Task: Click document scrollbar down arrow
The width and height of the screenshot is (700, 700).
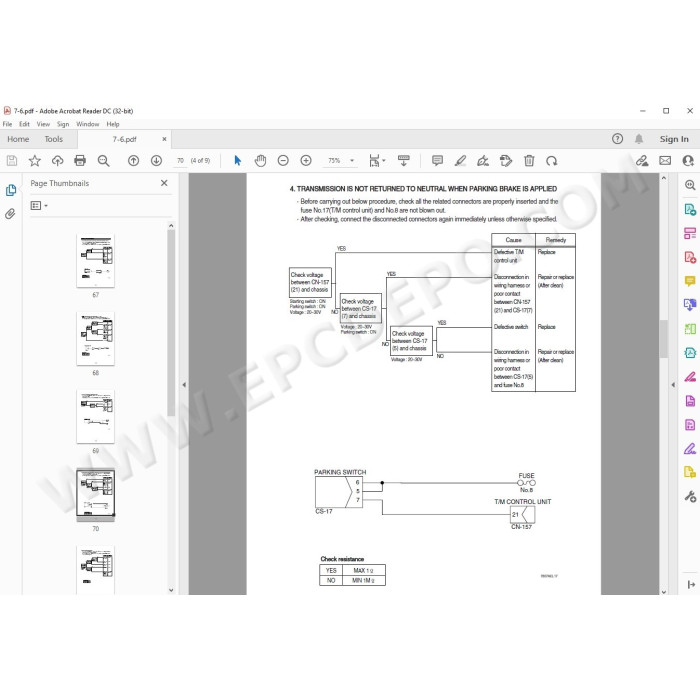Action: pos(664,592)
